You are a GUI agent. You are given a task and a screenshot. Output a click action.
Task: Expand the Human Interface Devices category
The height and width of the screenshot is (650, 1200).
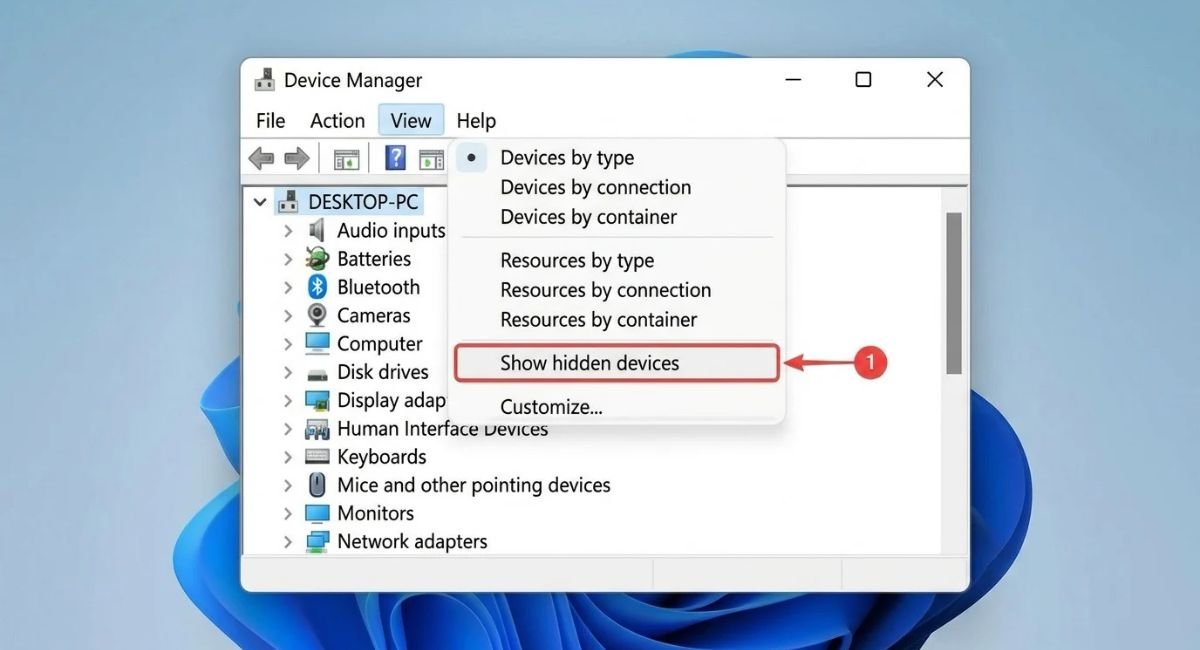point(288,429)
